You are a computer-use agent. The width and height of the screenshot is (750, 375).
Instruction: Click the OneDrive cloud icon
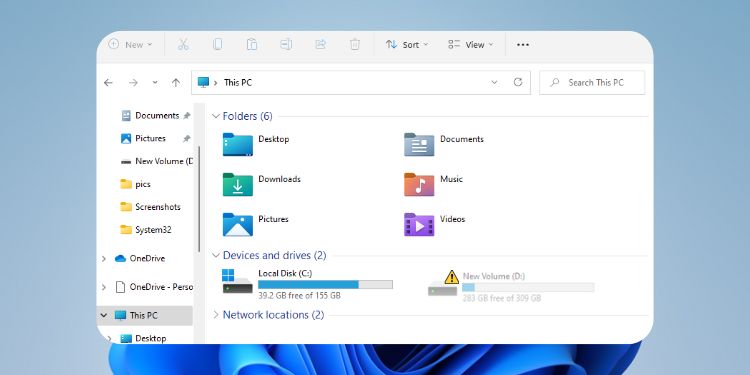pos(121,258)
